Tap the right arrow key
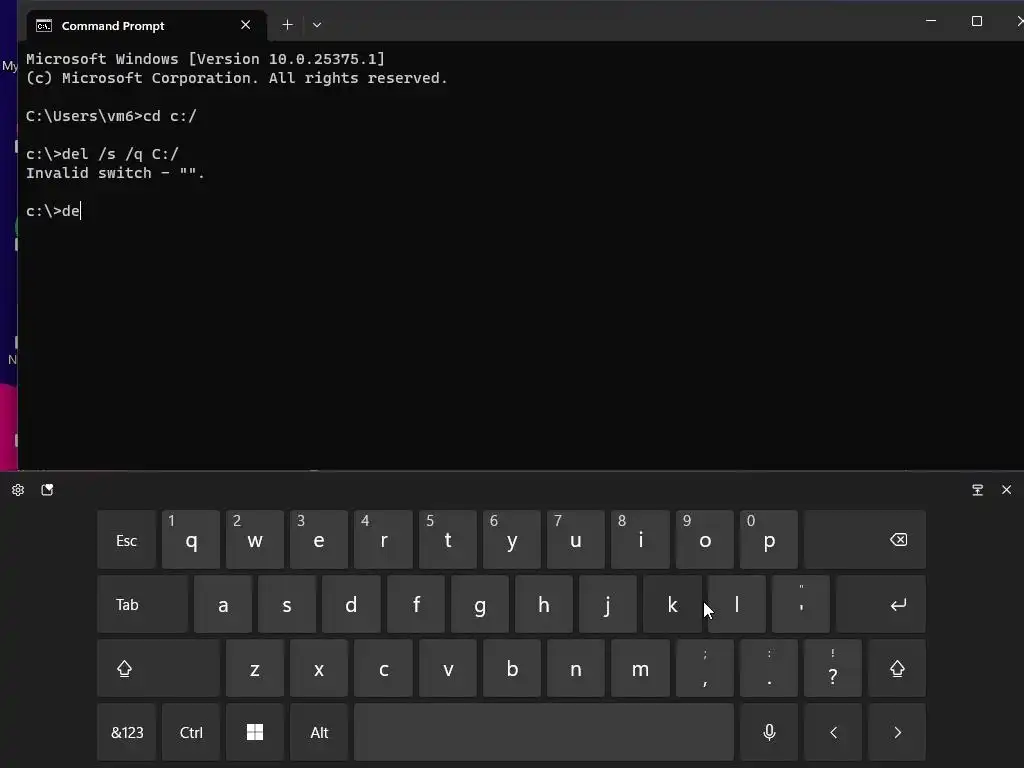This screenshot has height=768, width=1024. point(897,732)
